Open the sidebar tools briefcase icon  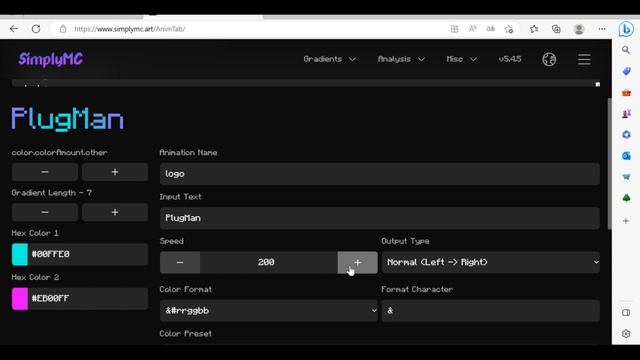626,93
